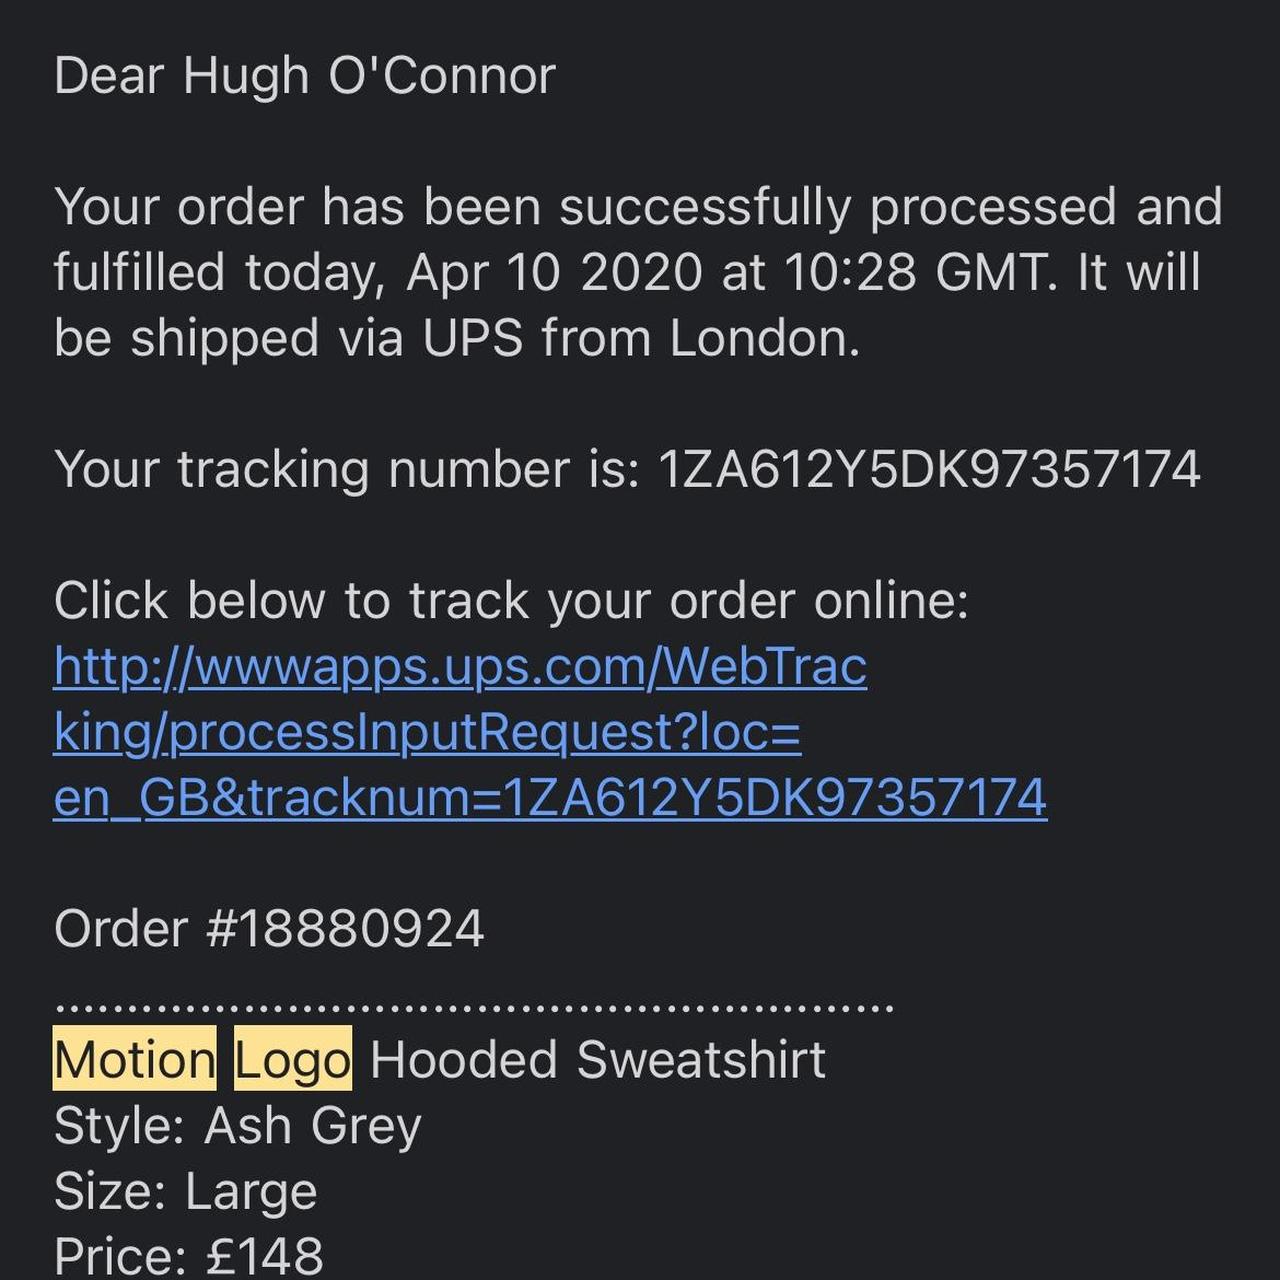
Task: Click the 'Your tracking number is:' label
Action: point(347,469)
